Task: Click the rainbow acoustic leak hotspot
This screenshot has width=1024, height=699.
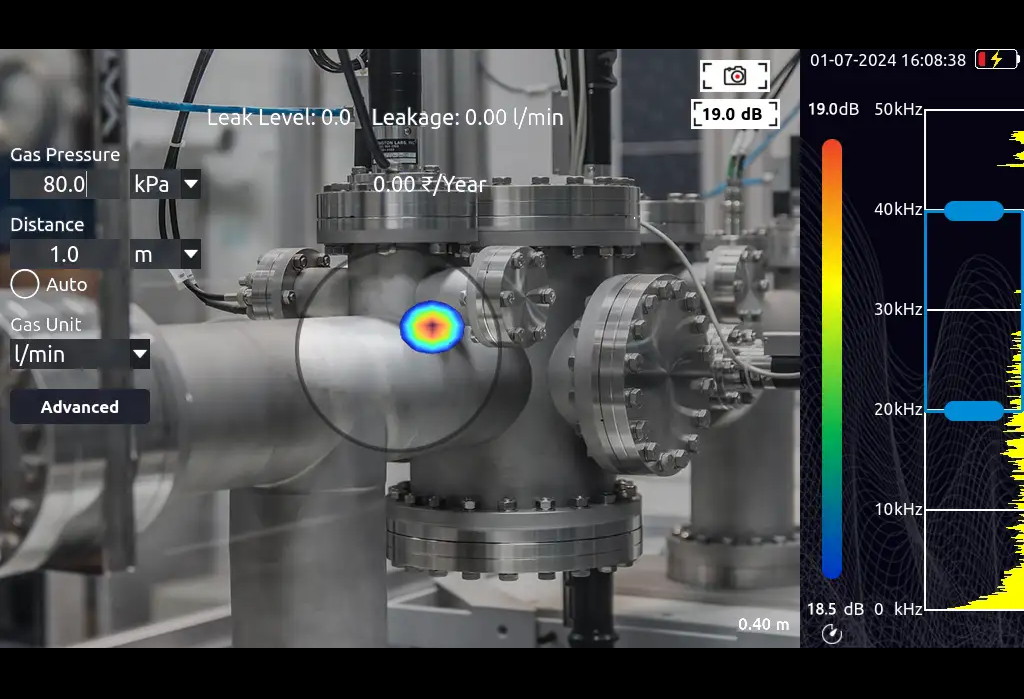Action: point(431,324)
